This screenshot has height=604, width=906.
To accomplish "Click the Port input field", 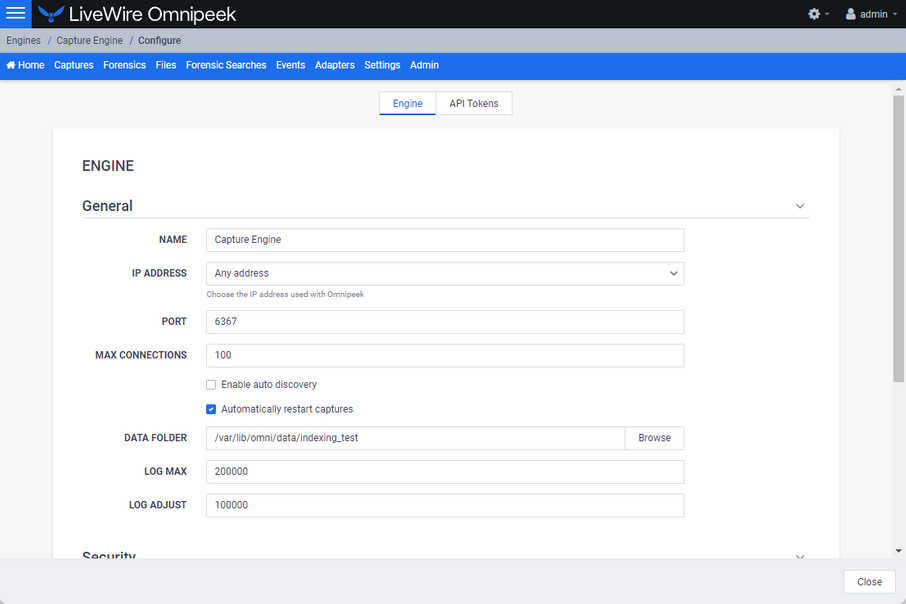I will tap(445, 322).
